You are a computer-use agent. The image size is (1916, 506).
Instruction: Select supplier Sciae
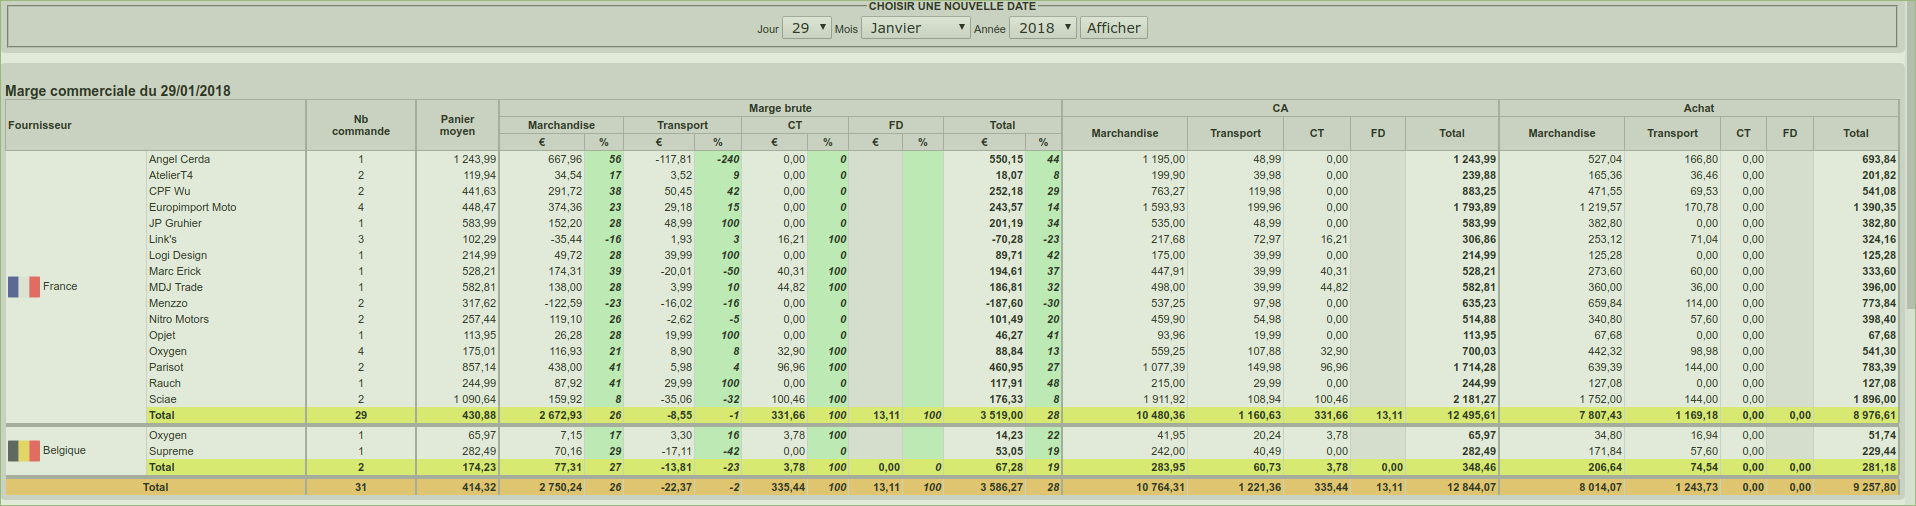tap(162, 399)
